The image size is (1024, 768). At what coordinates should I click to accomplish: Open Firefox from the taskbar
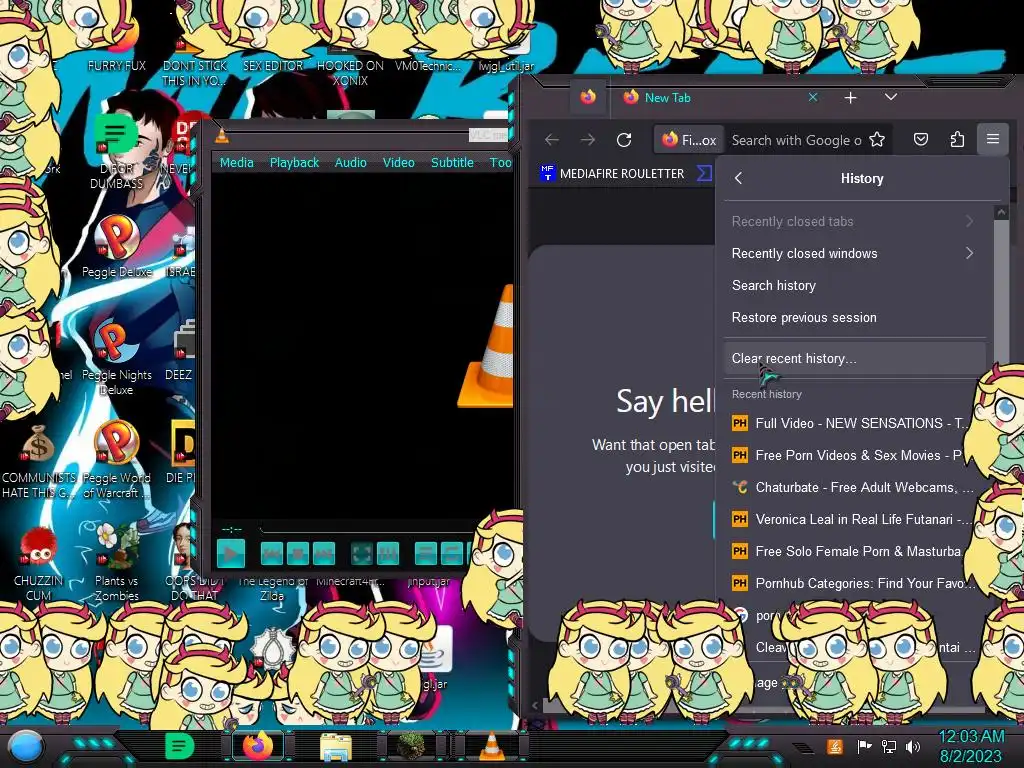tap(258, 746)
